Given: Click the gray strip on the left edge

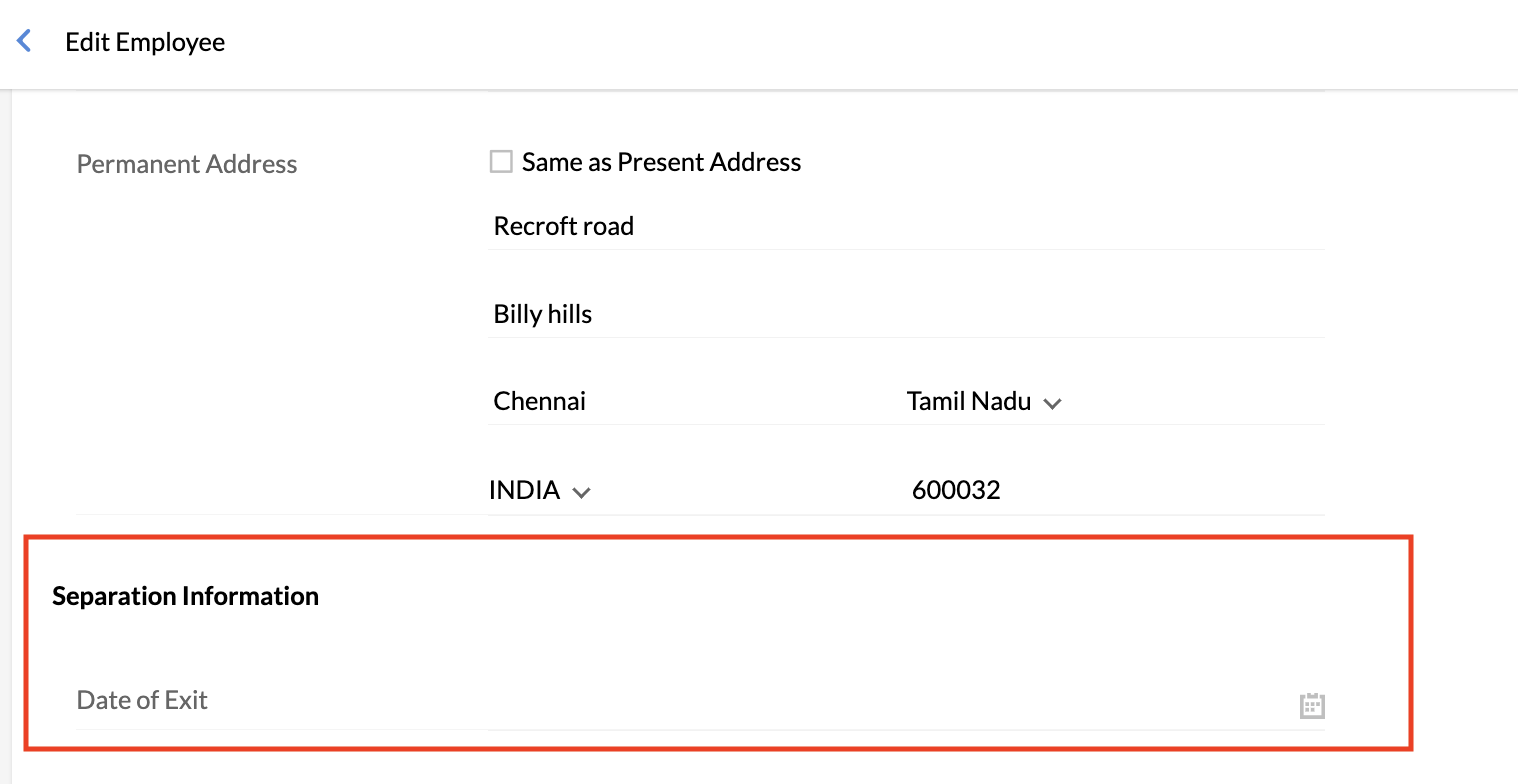Looking at the screenshot, I should pyautogui.click(x=5, y=400).
